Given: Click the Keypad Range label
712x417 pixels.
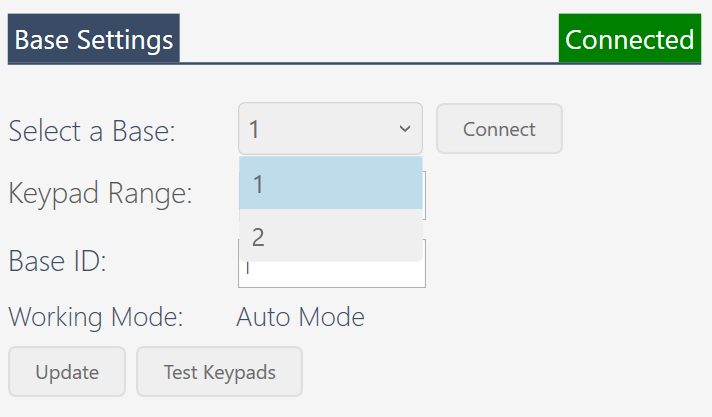Looking at the screenshot, I should [100, 194].
